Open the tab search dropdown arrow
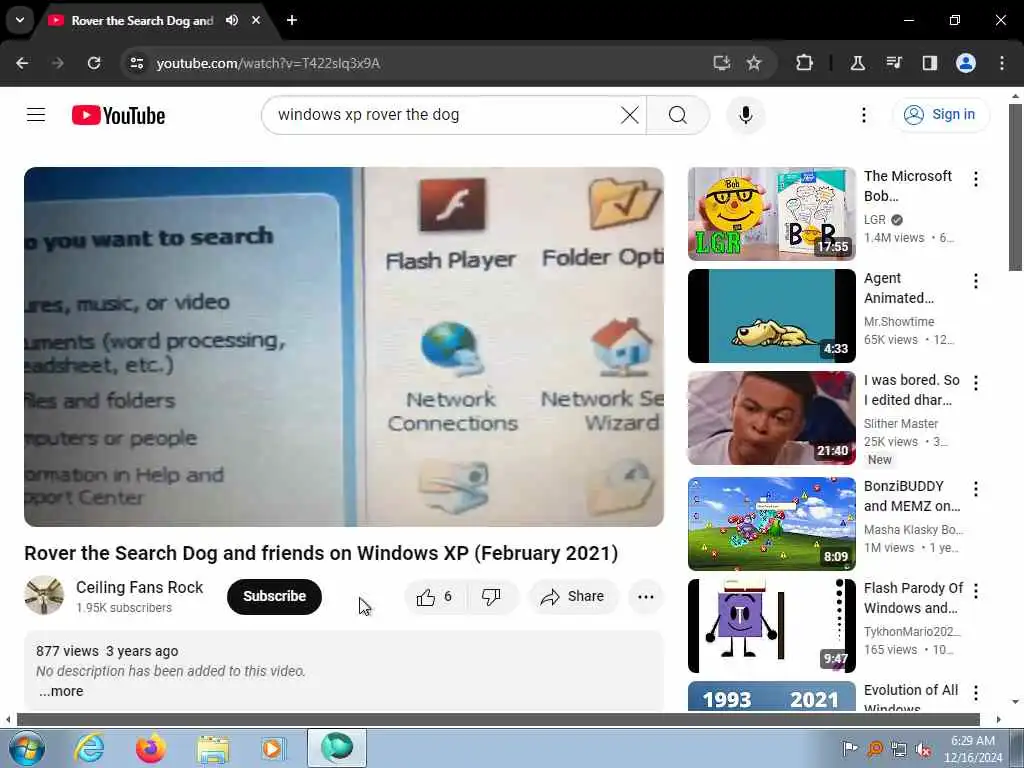This screenshot has height=768, width=1024. [x=20, y=20]
